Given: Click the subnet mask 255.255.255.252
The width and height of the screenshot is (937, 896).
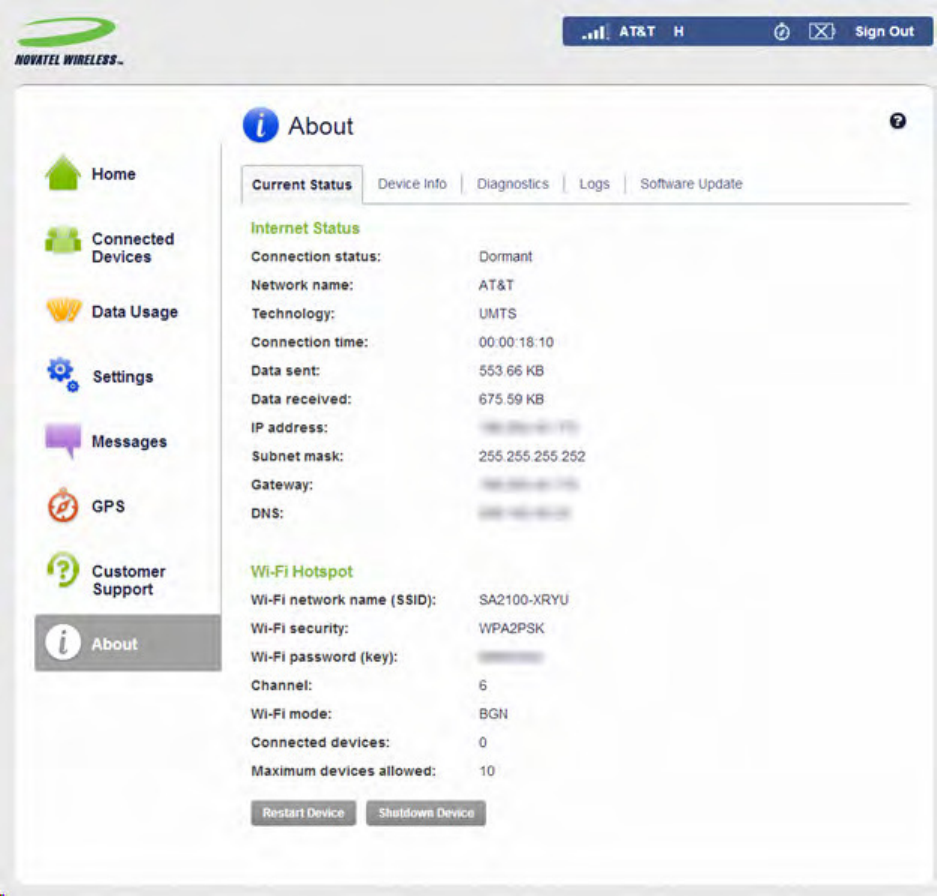Looking at the screenshot, I should [x=532, y=457].
